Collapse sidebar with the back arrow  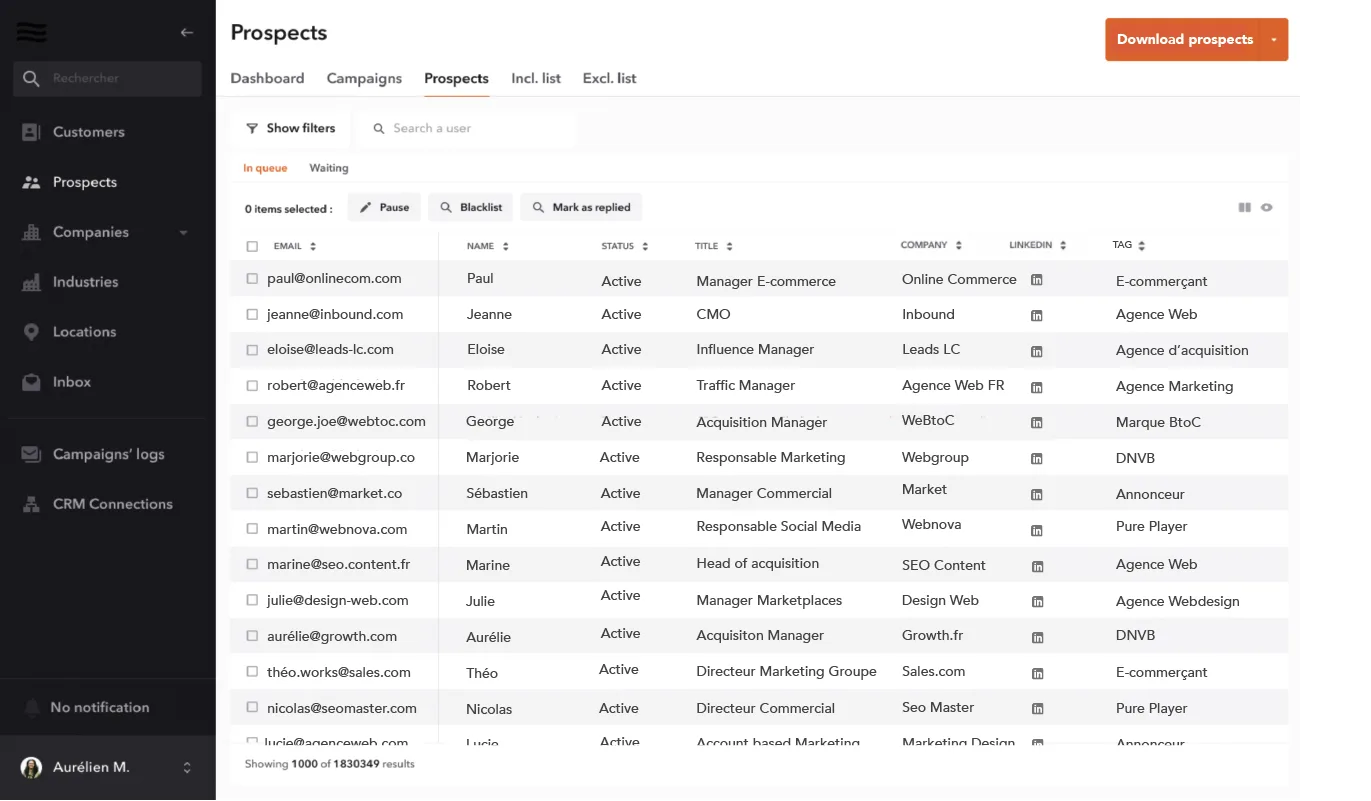[x=186, y=33]
